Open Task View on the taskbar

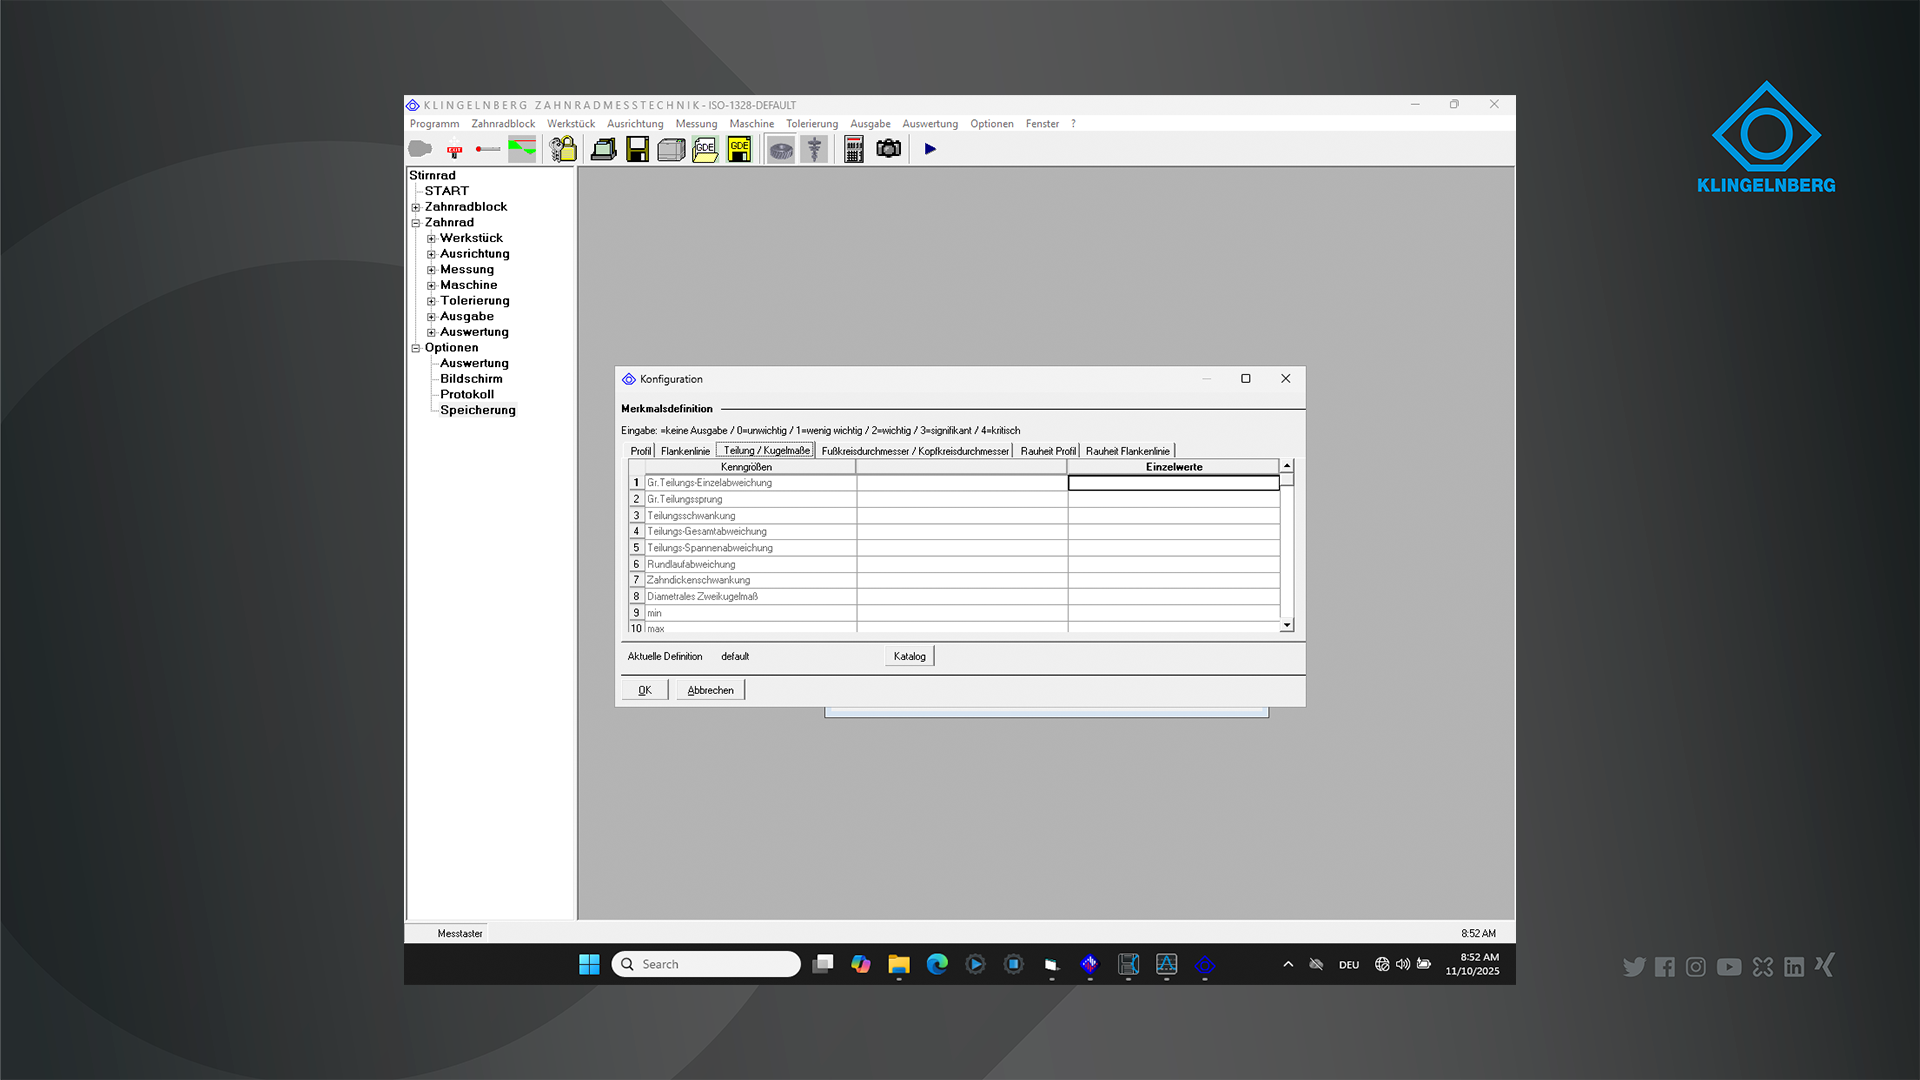(823, 964)
